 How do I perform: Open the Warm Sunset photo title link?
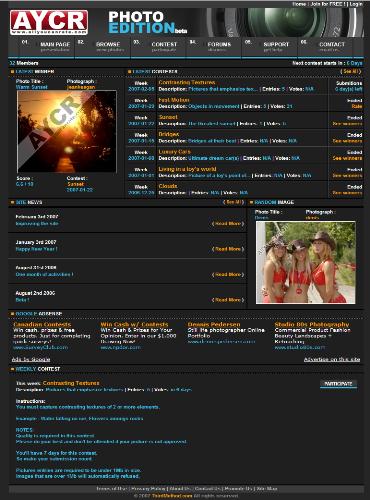pos(32,87)
